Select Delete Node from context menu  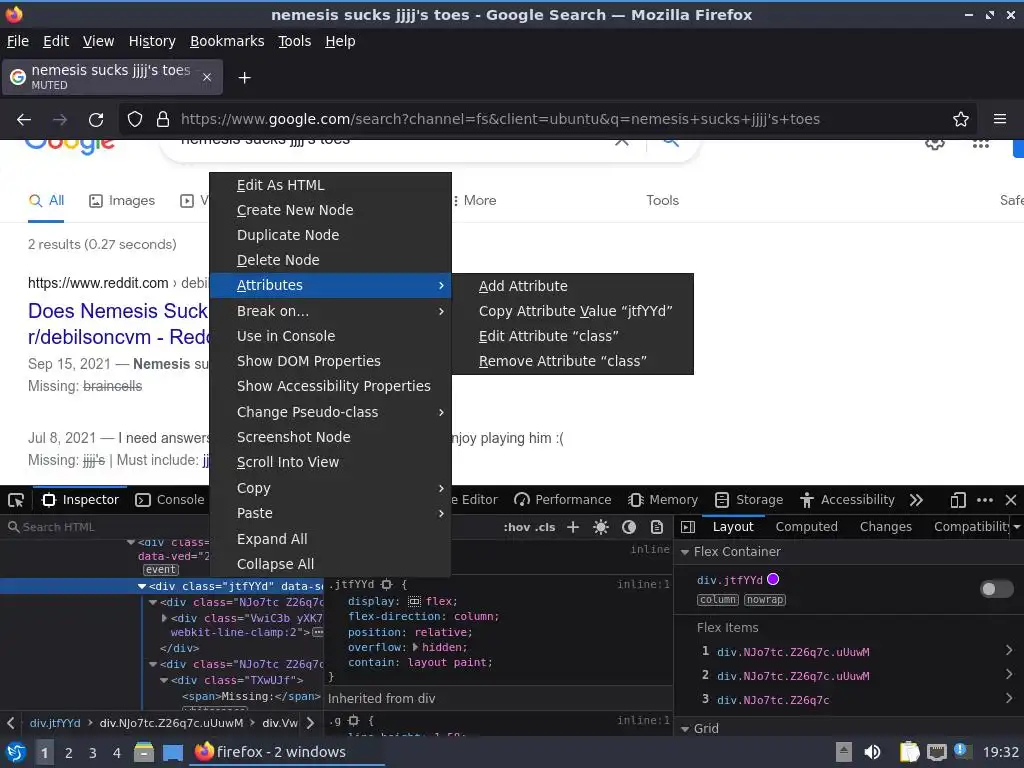pos(330,260)
